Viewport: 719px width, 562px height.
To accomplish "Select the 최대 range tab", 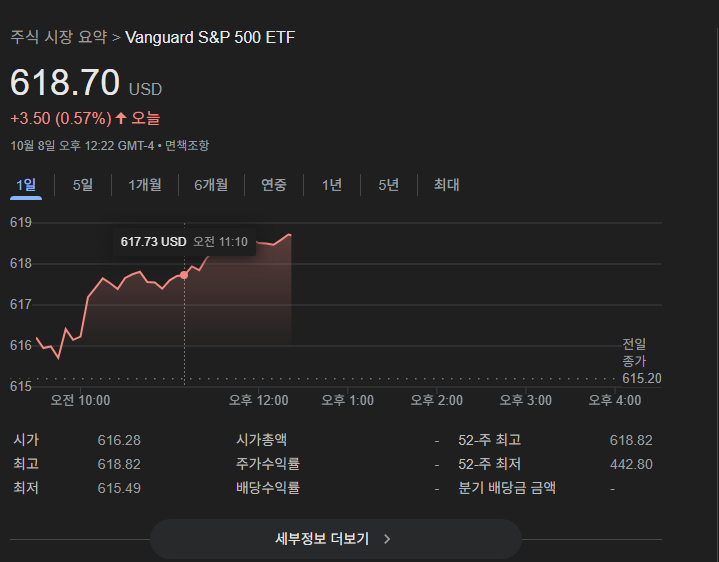I will [447, 185].
